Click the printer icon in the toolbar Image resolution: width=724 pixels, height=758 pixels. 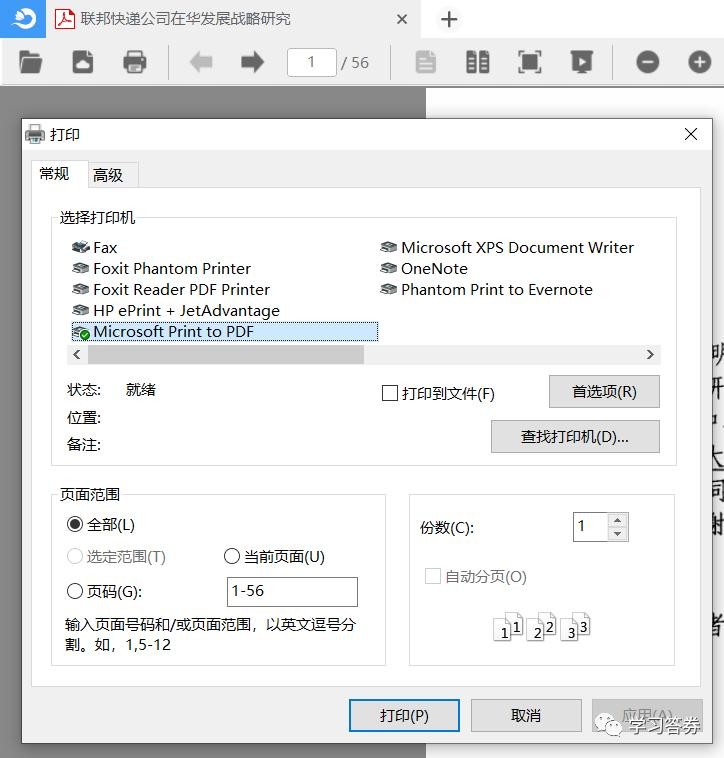tap(134, 62)
